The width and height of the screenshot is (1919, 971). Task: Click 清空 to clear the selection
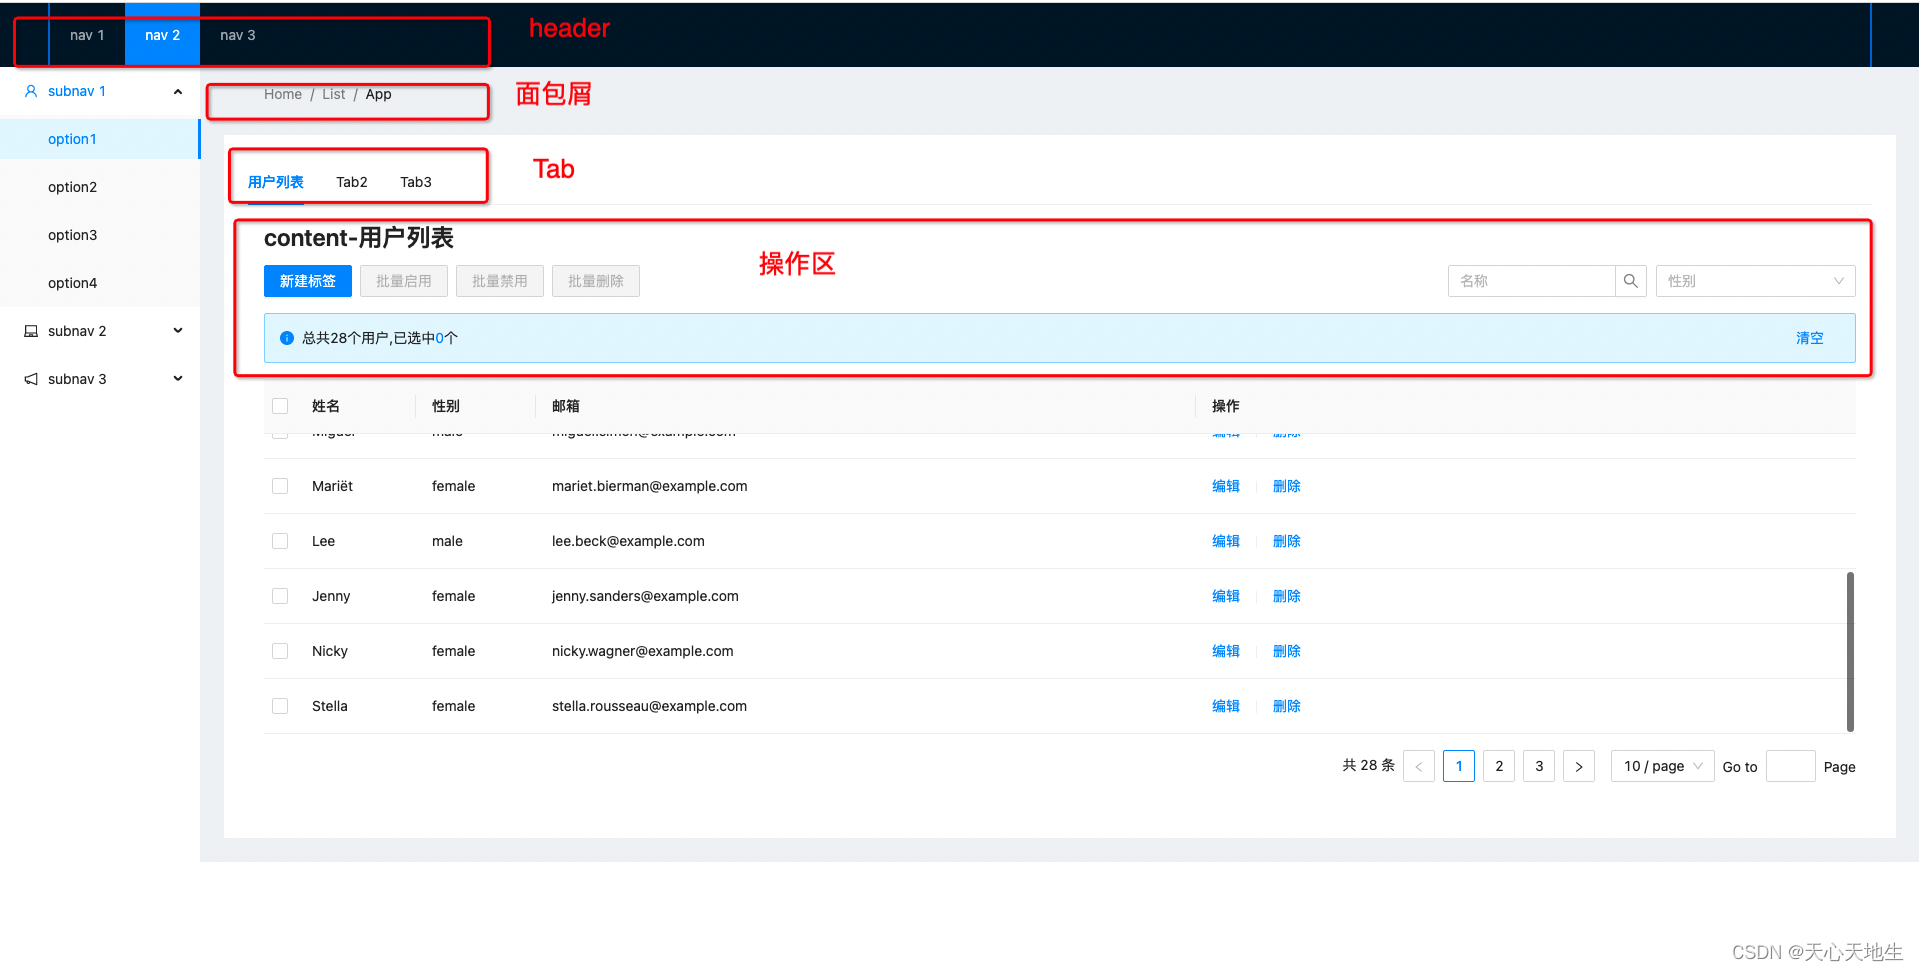click(x=1810, y=338)
